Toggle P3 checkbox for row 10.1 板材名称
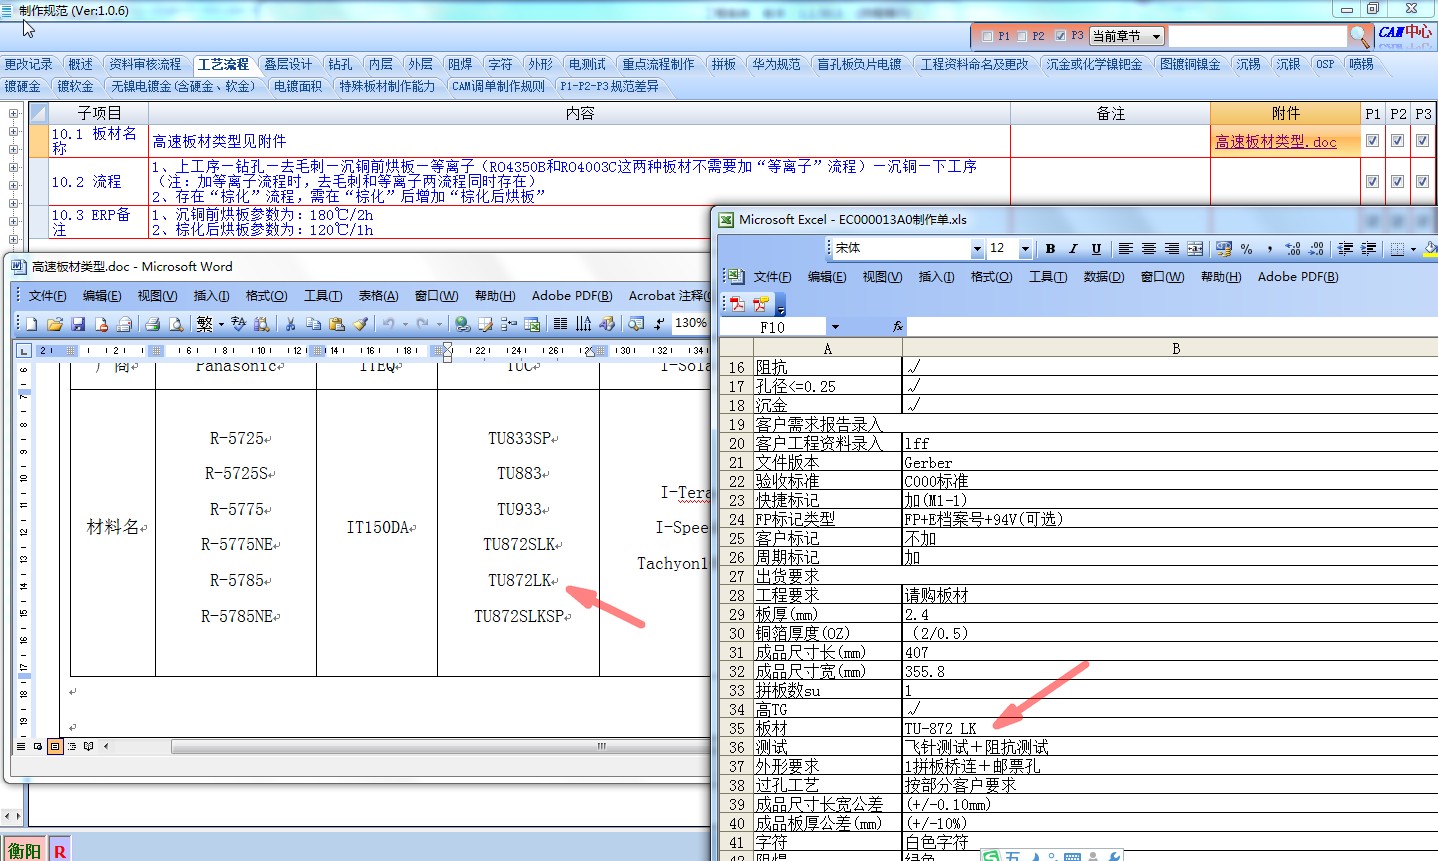The height and width of the screenshot is (861, 1438). (1422, 141)
